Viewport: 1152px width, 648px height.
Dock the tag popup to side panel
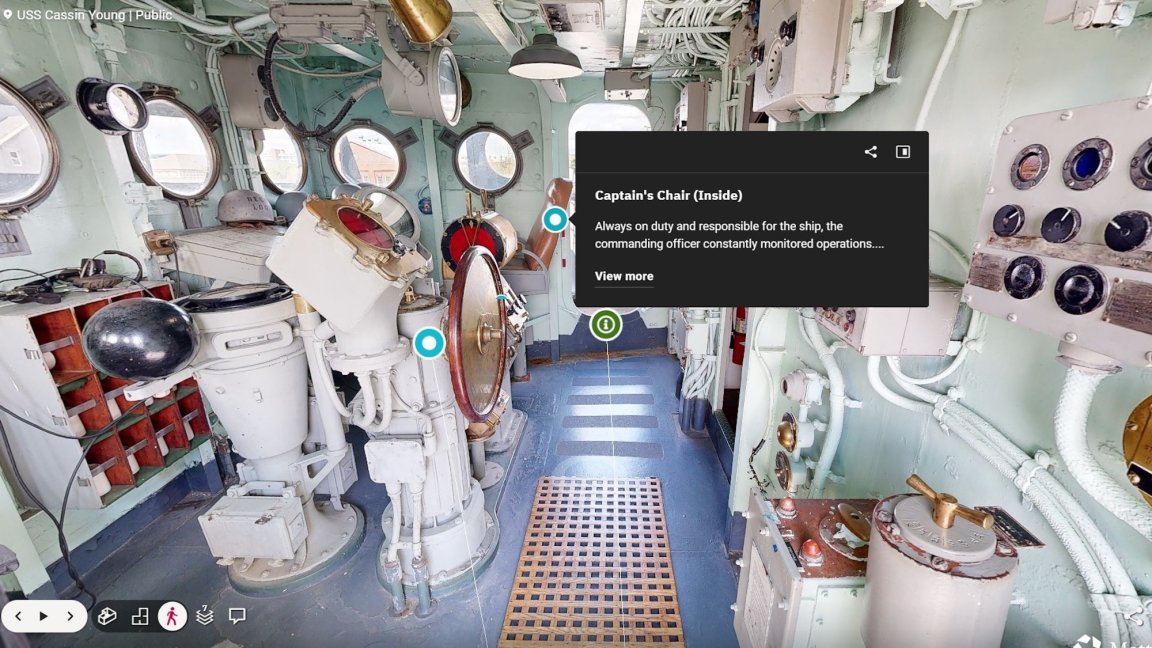point(902,152)
